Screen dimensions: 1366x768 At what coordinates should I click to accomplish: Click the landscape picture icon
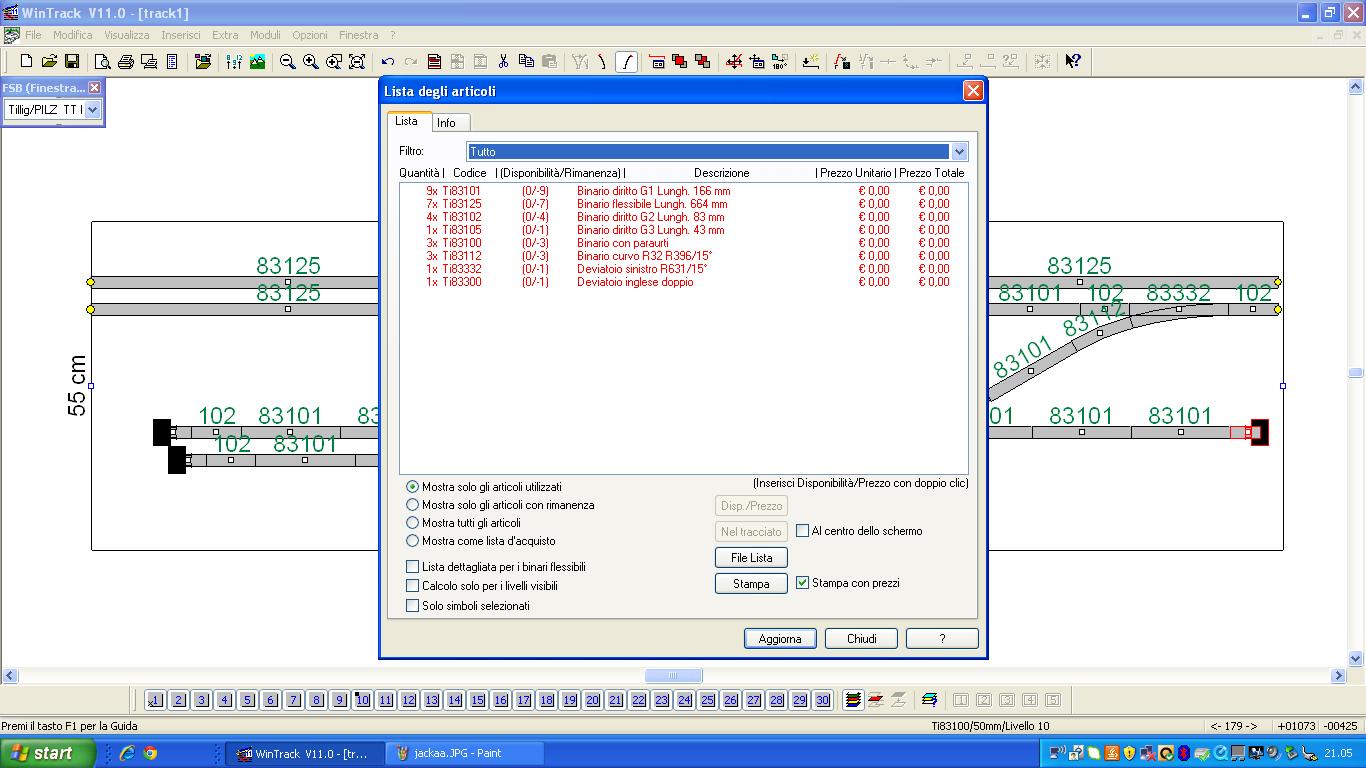coord(257,61)
